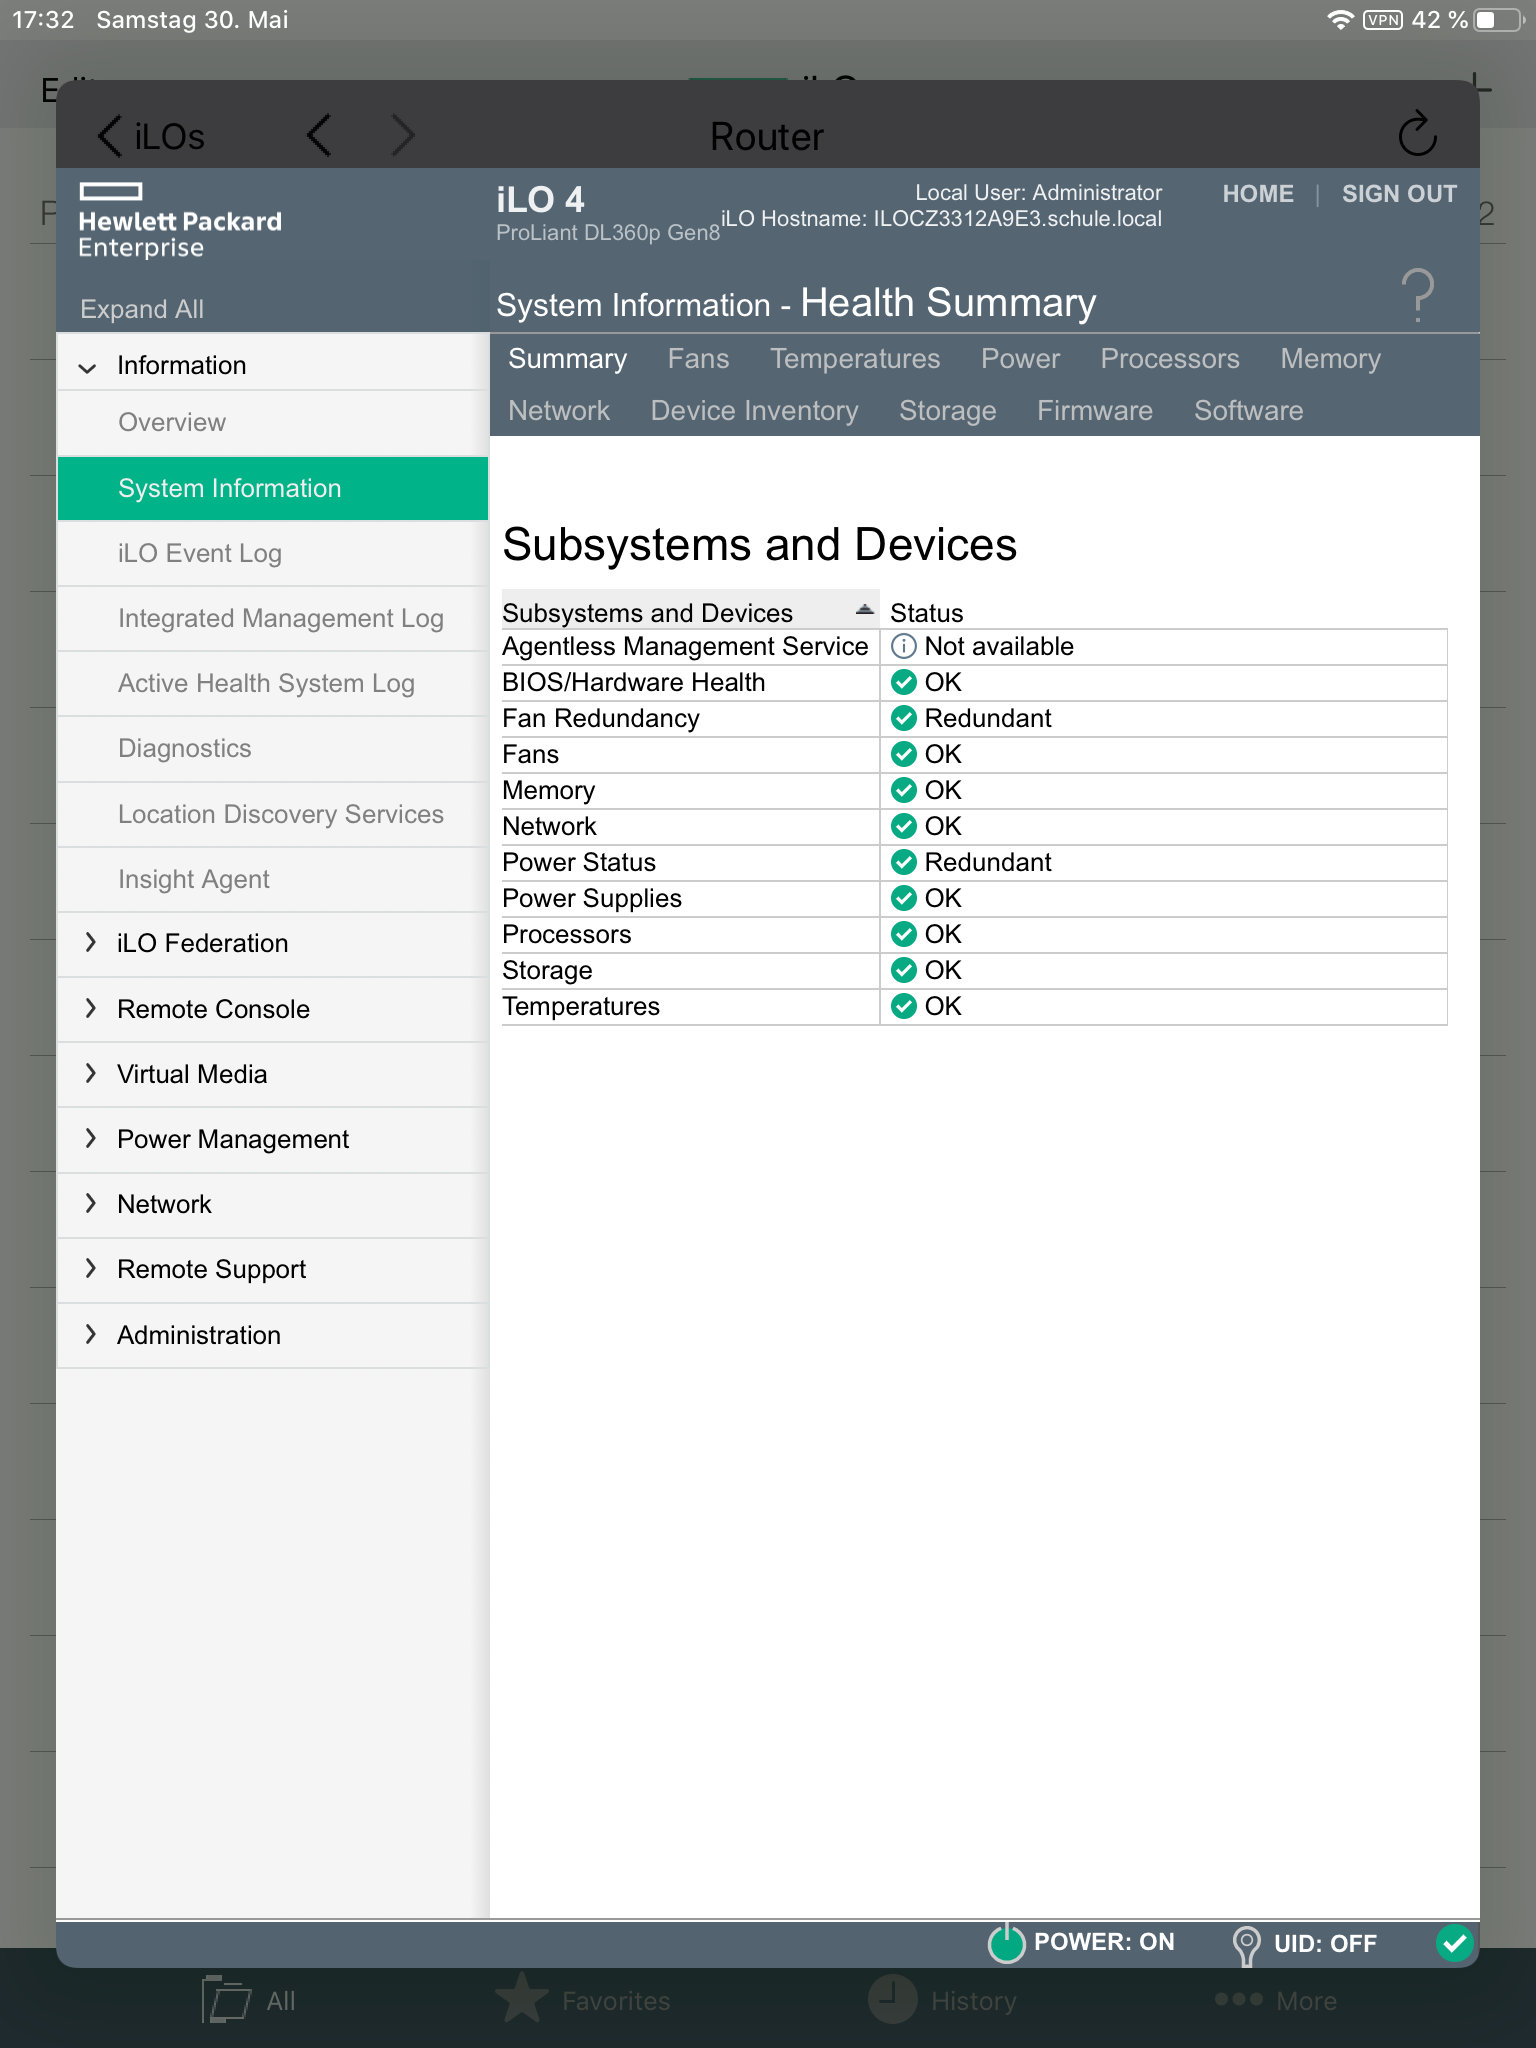
Task: Tap the reload page icon
Action: pos(1417,134)
